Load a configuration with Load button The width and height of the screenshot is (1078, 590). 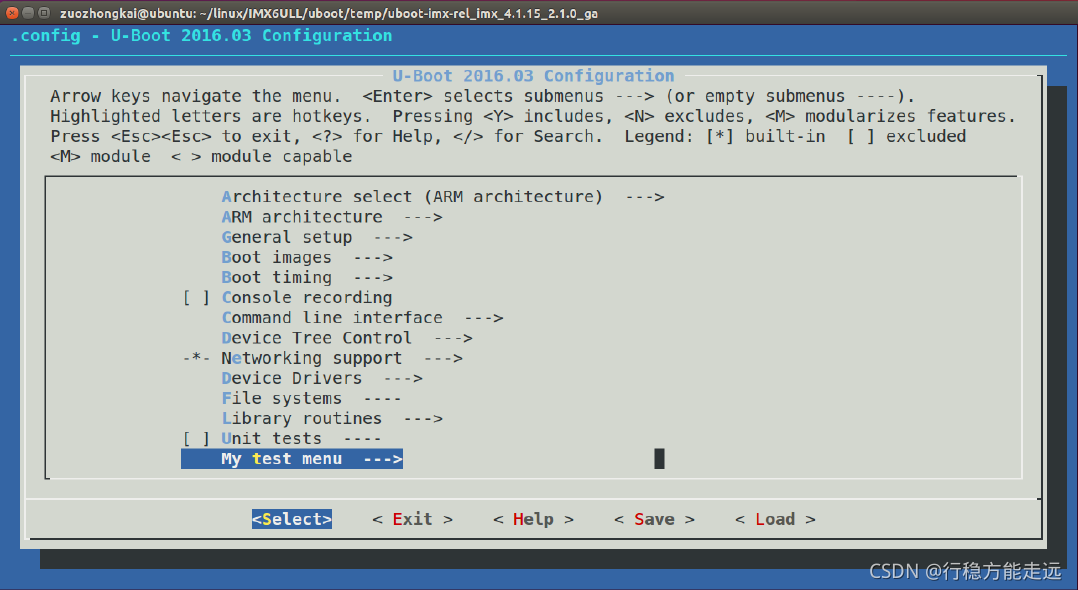pos(774,518)
